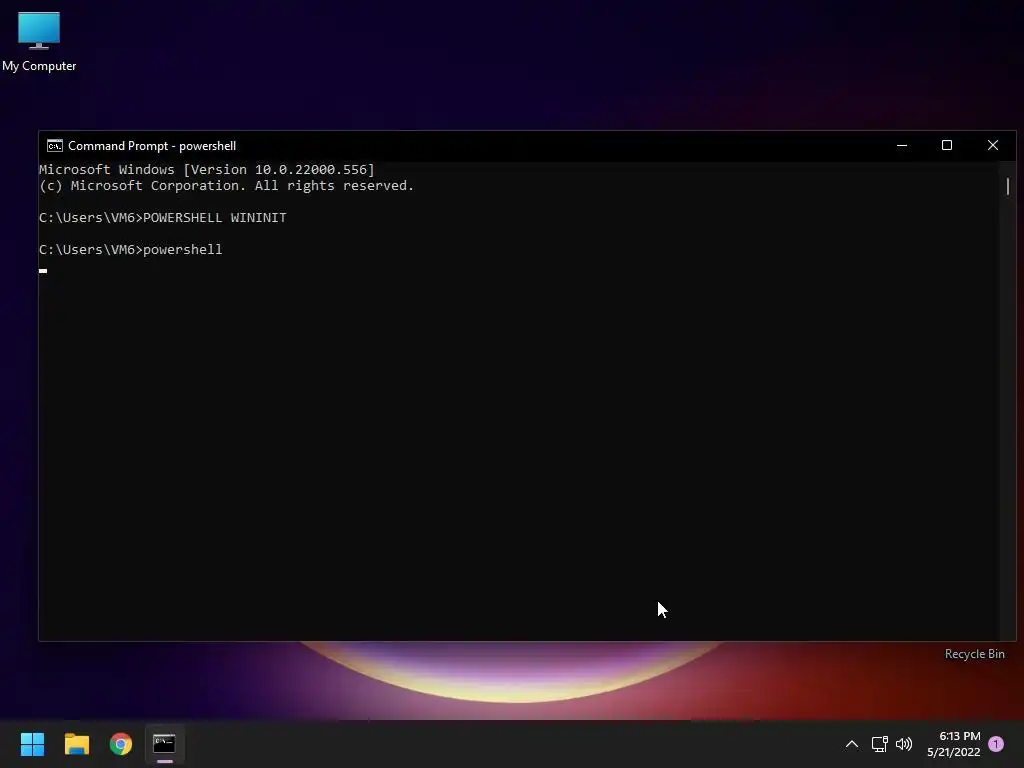Image resolution: width=1024 pixels, height=768 pixels.
Task: Click the Command Prompt title bar icon
Action: (x=55, y=146)
